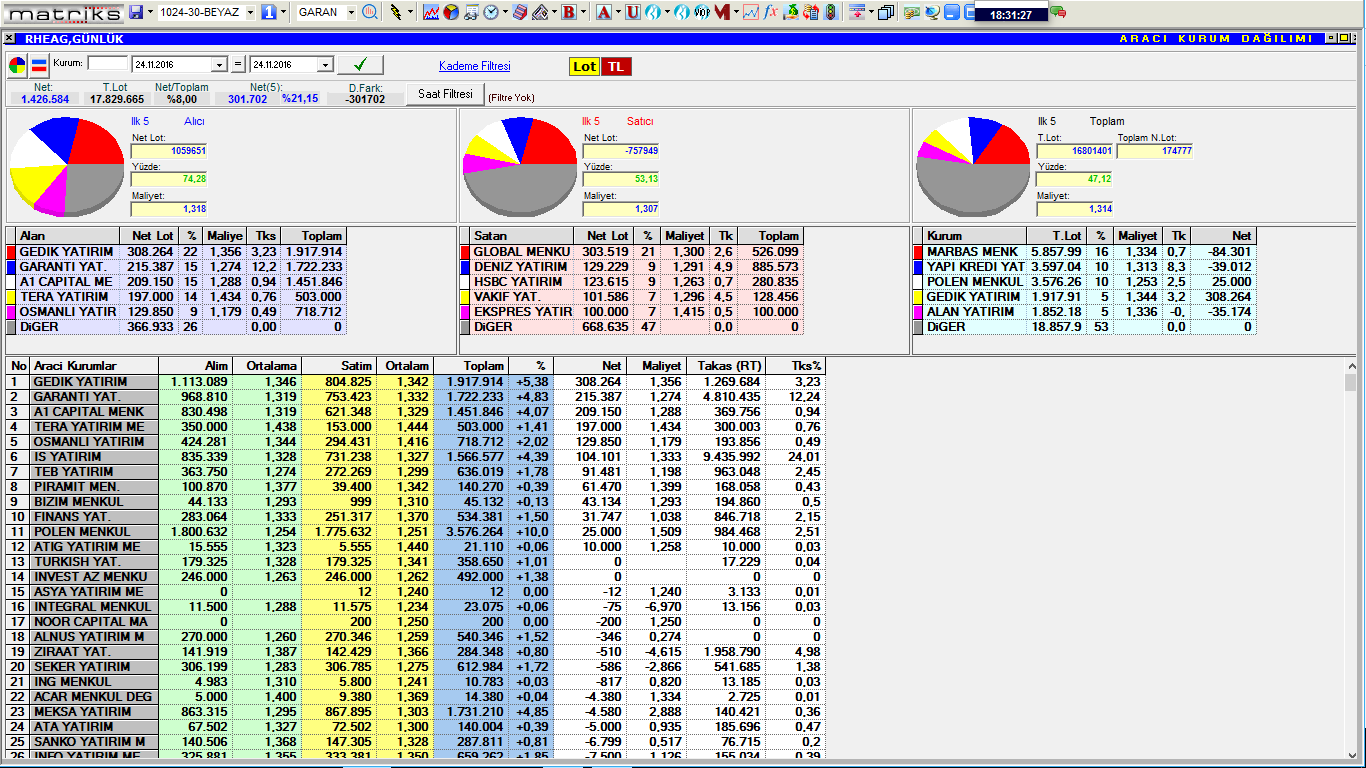The image size is (1366, 768).
Task: Switch display to TL mode
Action: tap(617, 66)
